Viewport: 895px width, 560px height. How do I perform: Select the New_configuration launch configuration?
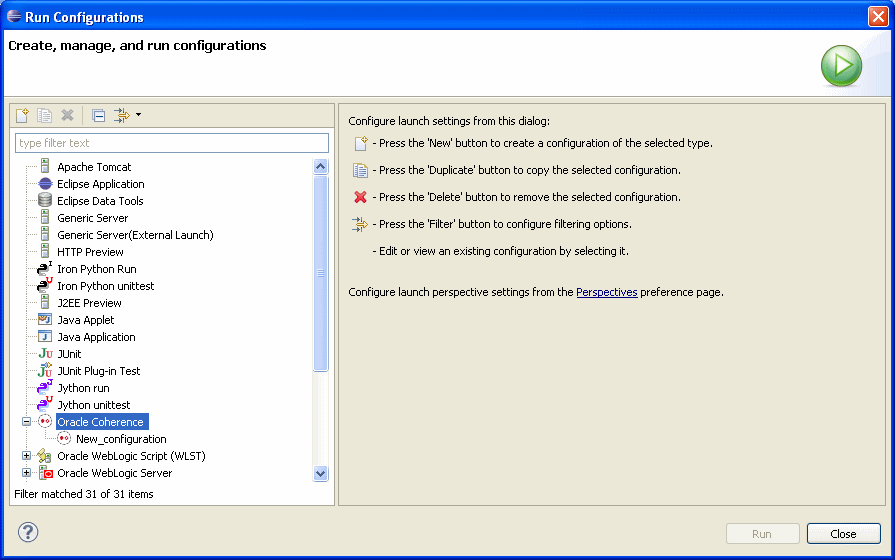121,439
